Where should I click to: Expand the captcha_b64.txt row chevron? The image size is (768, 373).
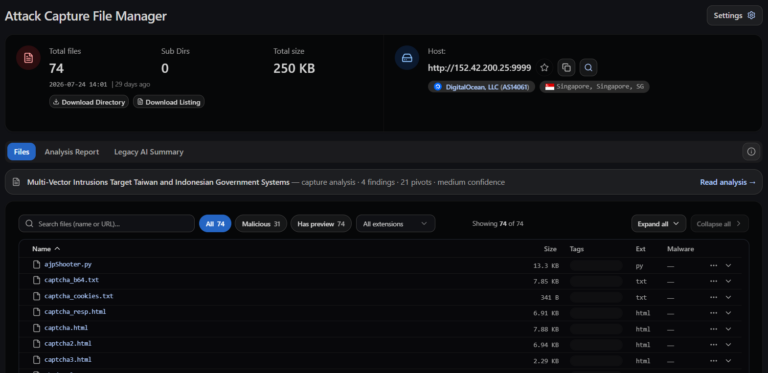point(728,281)
